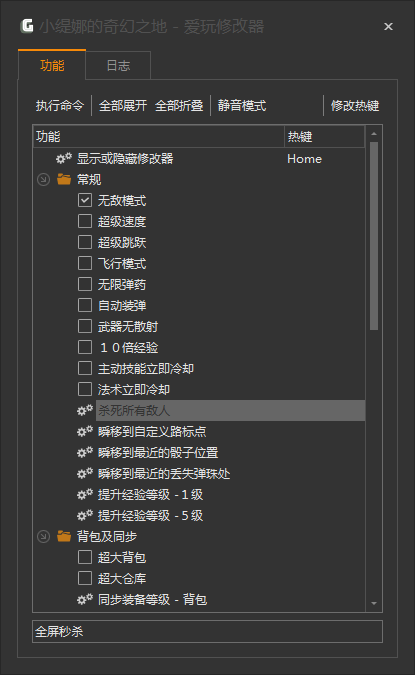
Task: Switch to the 日志 tab
Action: [x=118, y=65]
